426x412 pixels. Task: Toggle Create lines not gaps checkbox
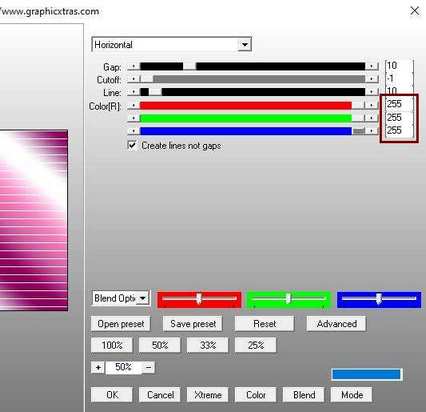pyautogui.click(x=132, y=145)
